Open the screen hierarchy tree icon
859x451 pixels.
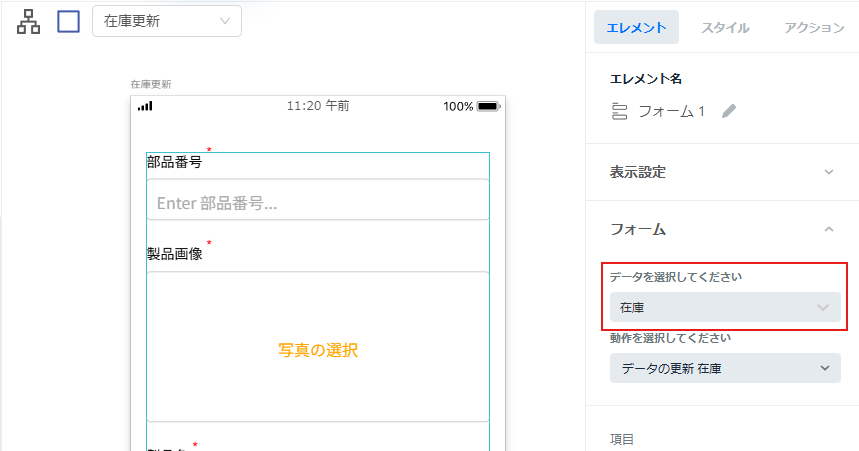[x=28, y=22]
